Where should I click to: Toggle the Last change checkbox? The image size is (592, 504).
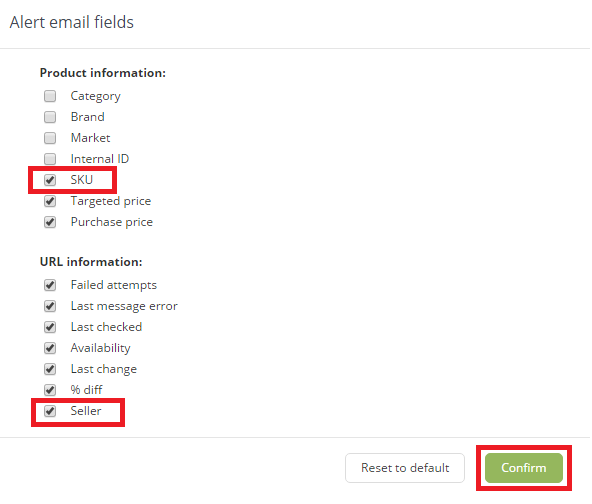(x=50, y=369)
